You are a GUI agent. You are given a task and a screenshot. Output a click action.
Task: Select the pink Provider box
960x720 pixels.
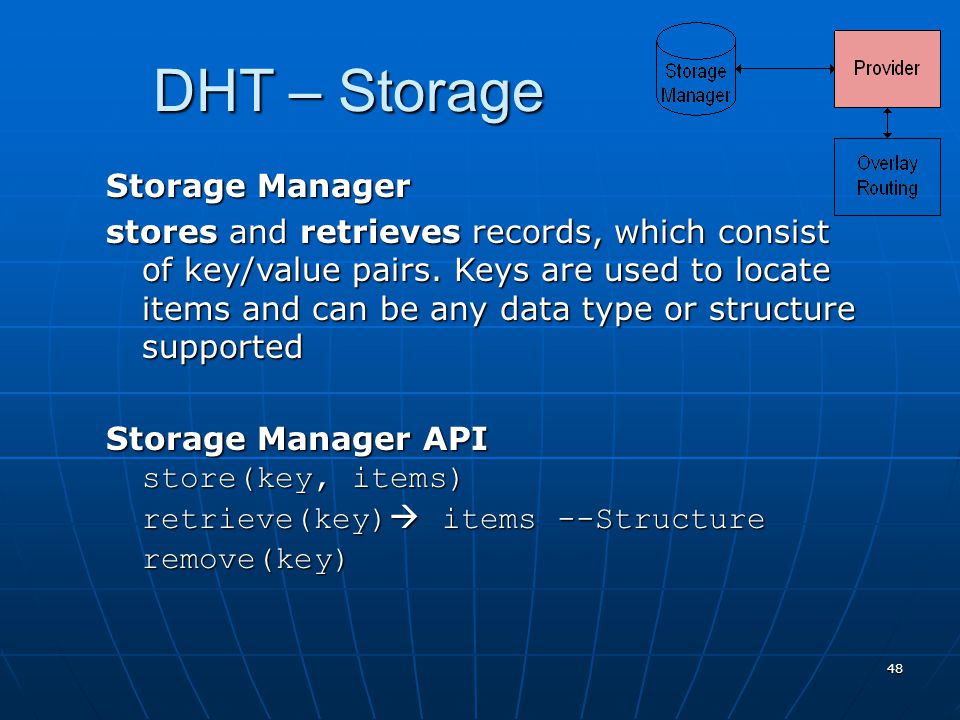click(887, 69)
